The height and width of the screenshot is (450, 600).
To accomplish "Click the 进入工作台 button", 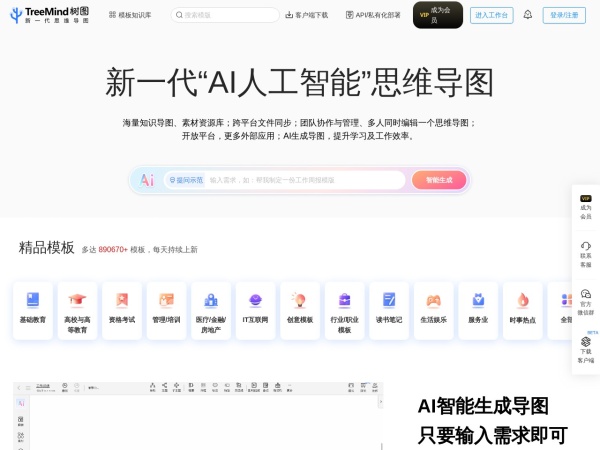I will tap(492, 15).
